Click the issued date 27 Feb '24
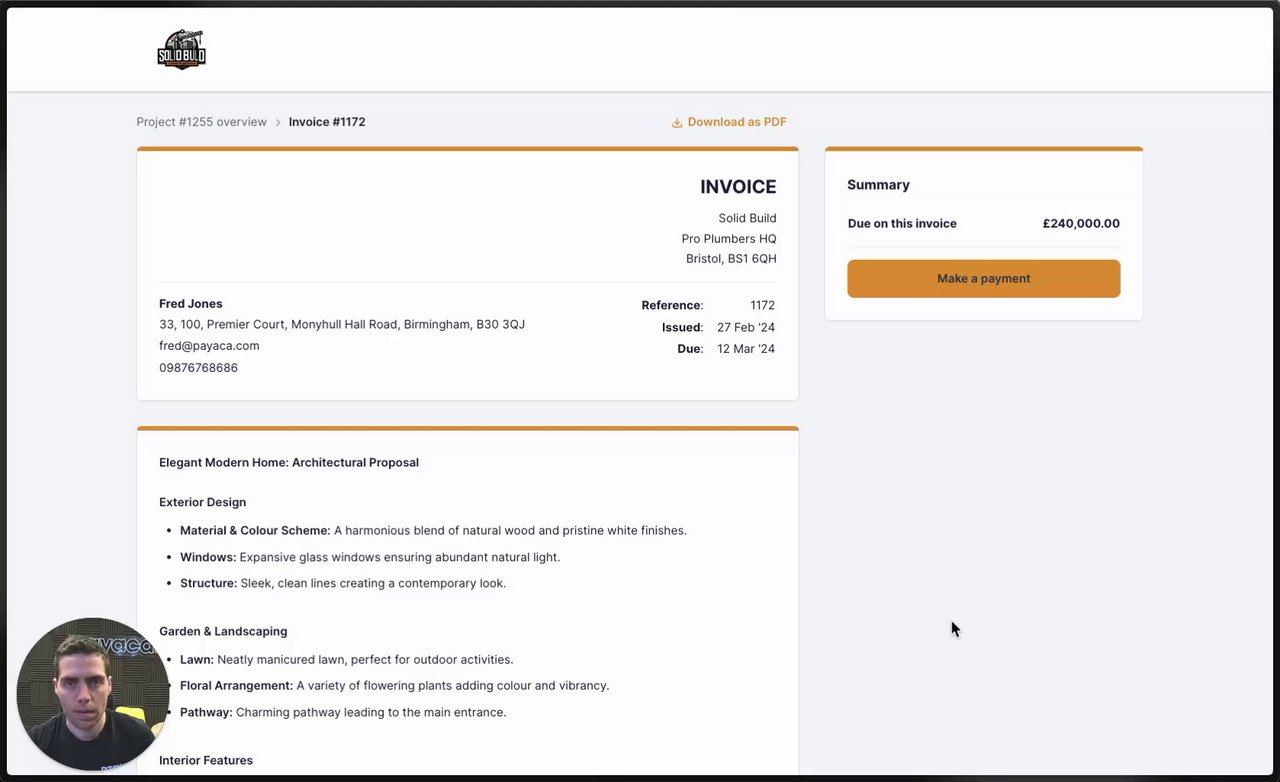The image size is (1280, 782). [746, 327]
